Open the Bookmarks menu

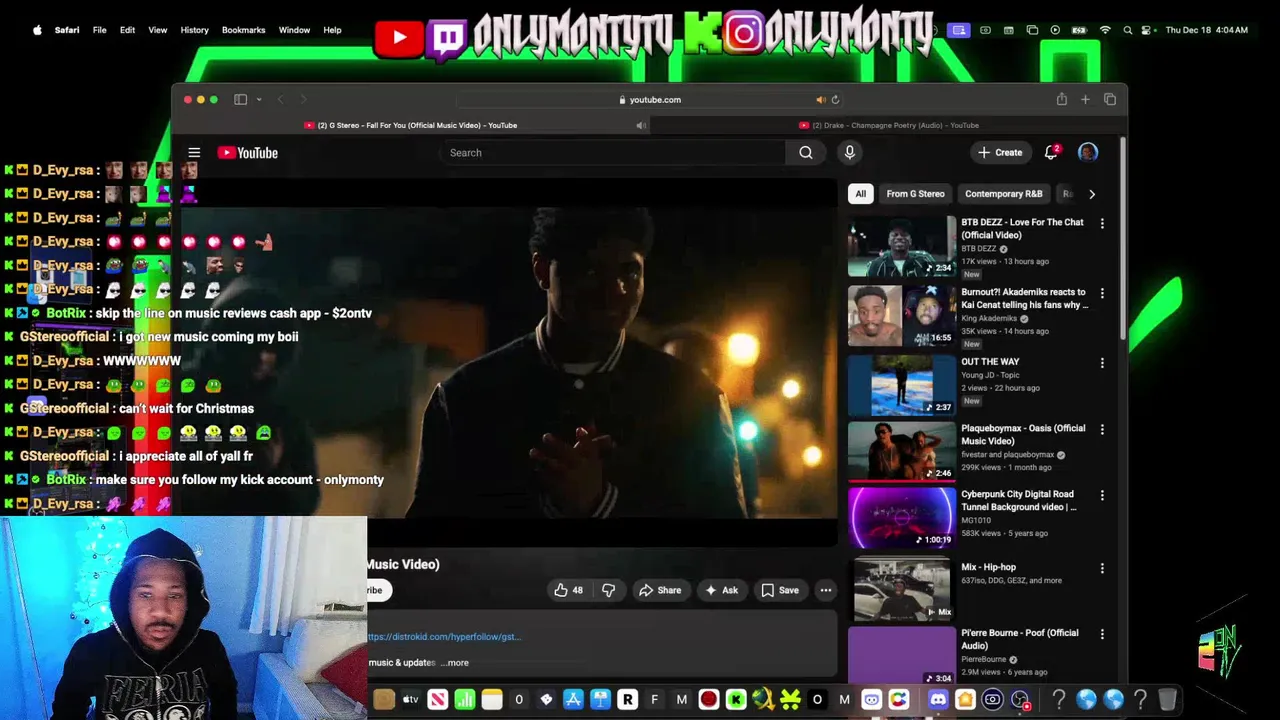pos(244,30)
